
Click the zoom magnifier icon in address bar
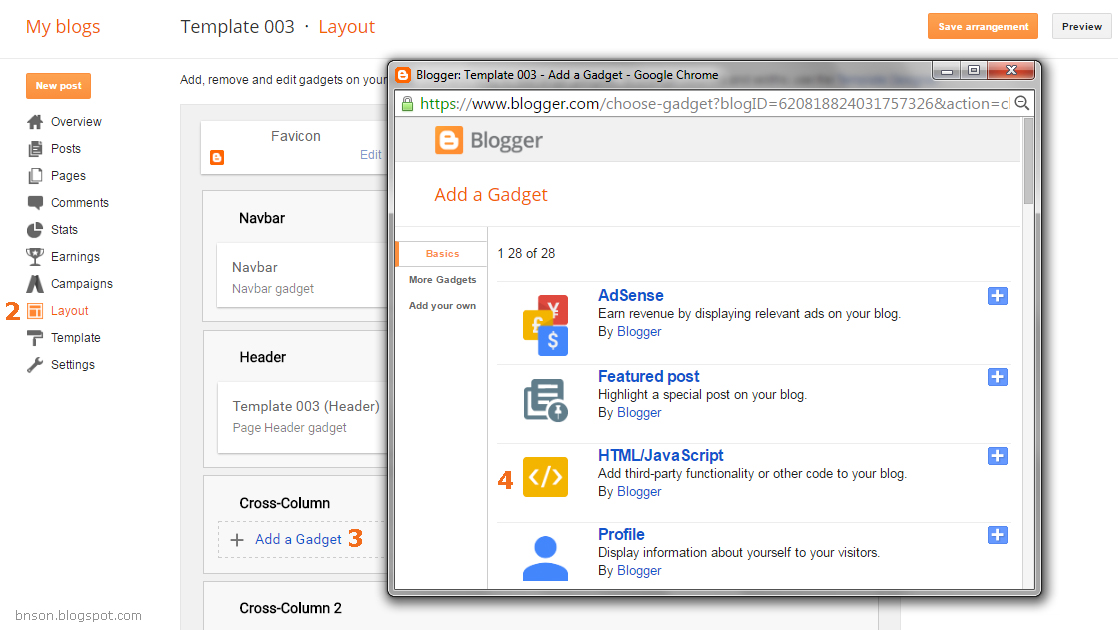1022,103
